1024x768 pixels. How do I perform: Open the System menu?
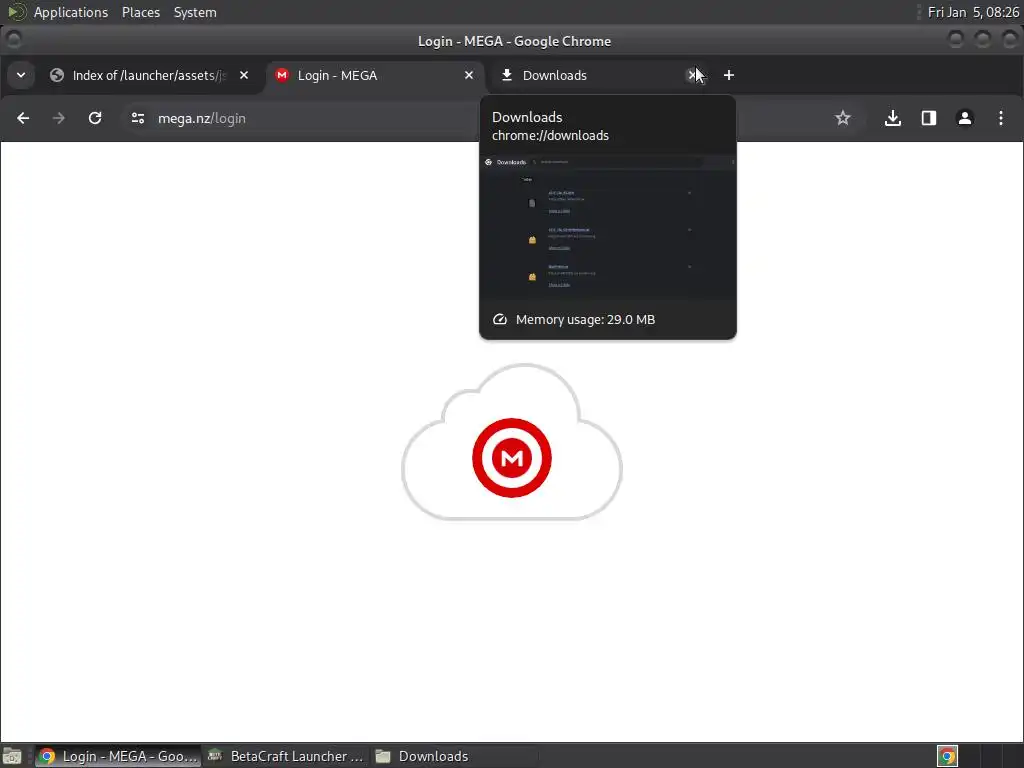point(195,12)
